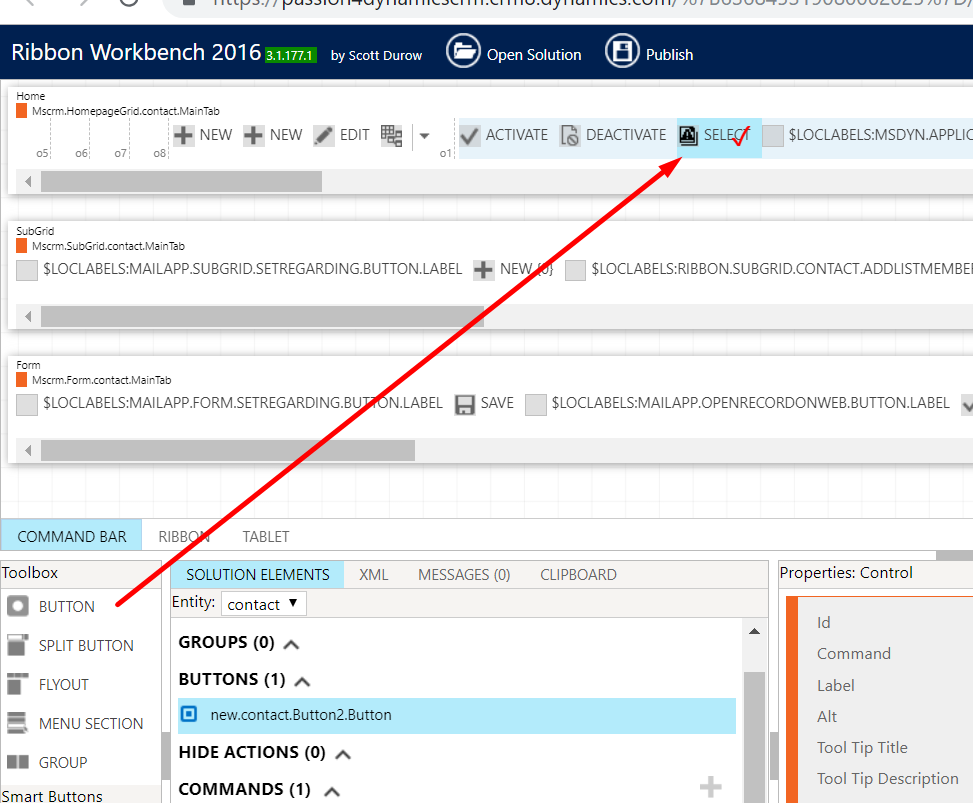Click the Open Solution icon

[x=463, y=52]
